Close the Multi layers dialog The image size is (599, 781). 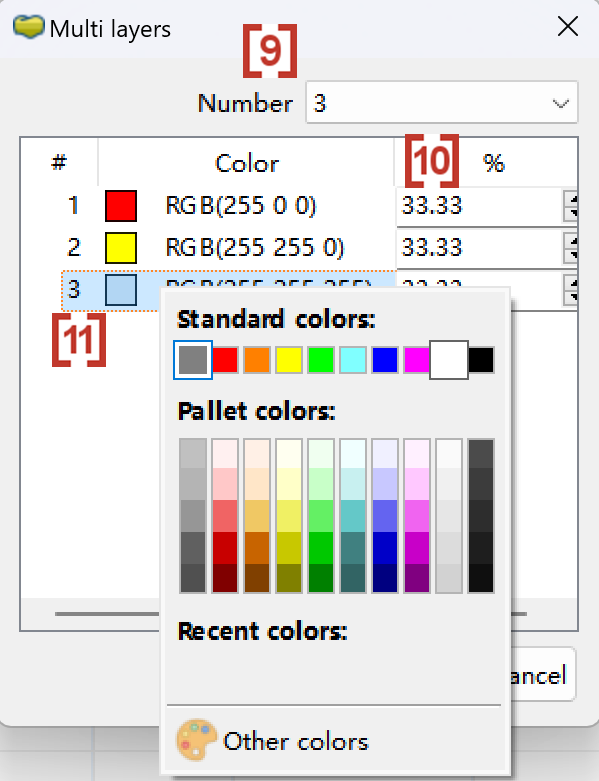pyautogui.click(x=568, y=27)
